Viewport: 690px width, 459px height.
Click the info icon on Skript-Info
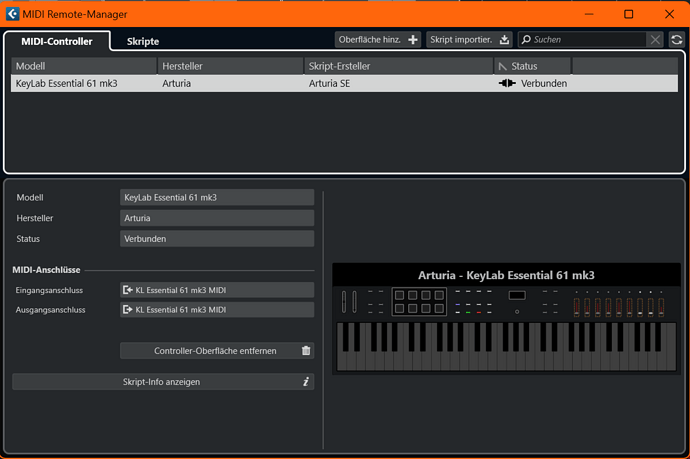click(306, 382)
